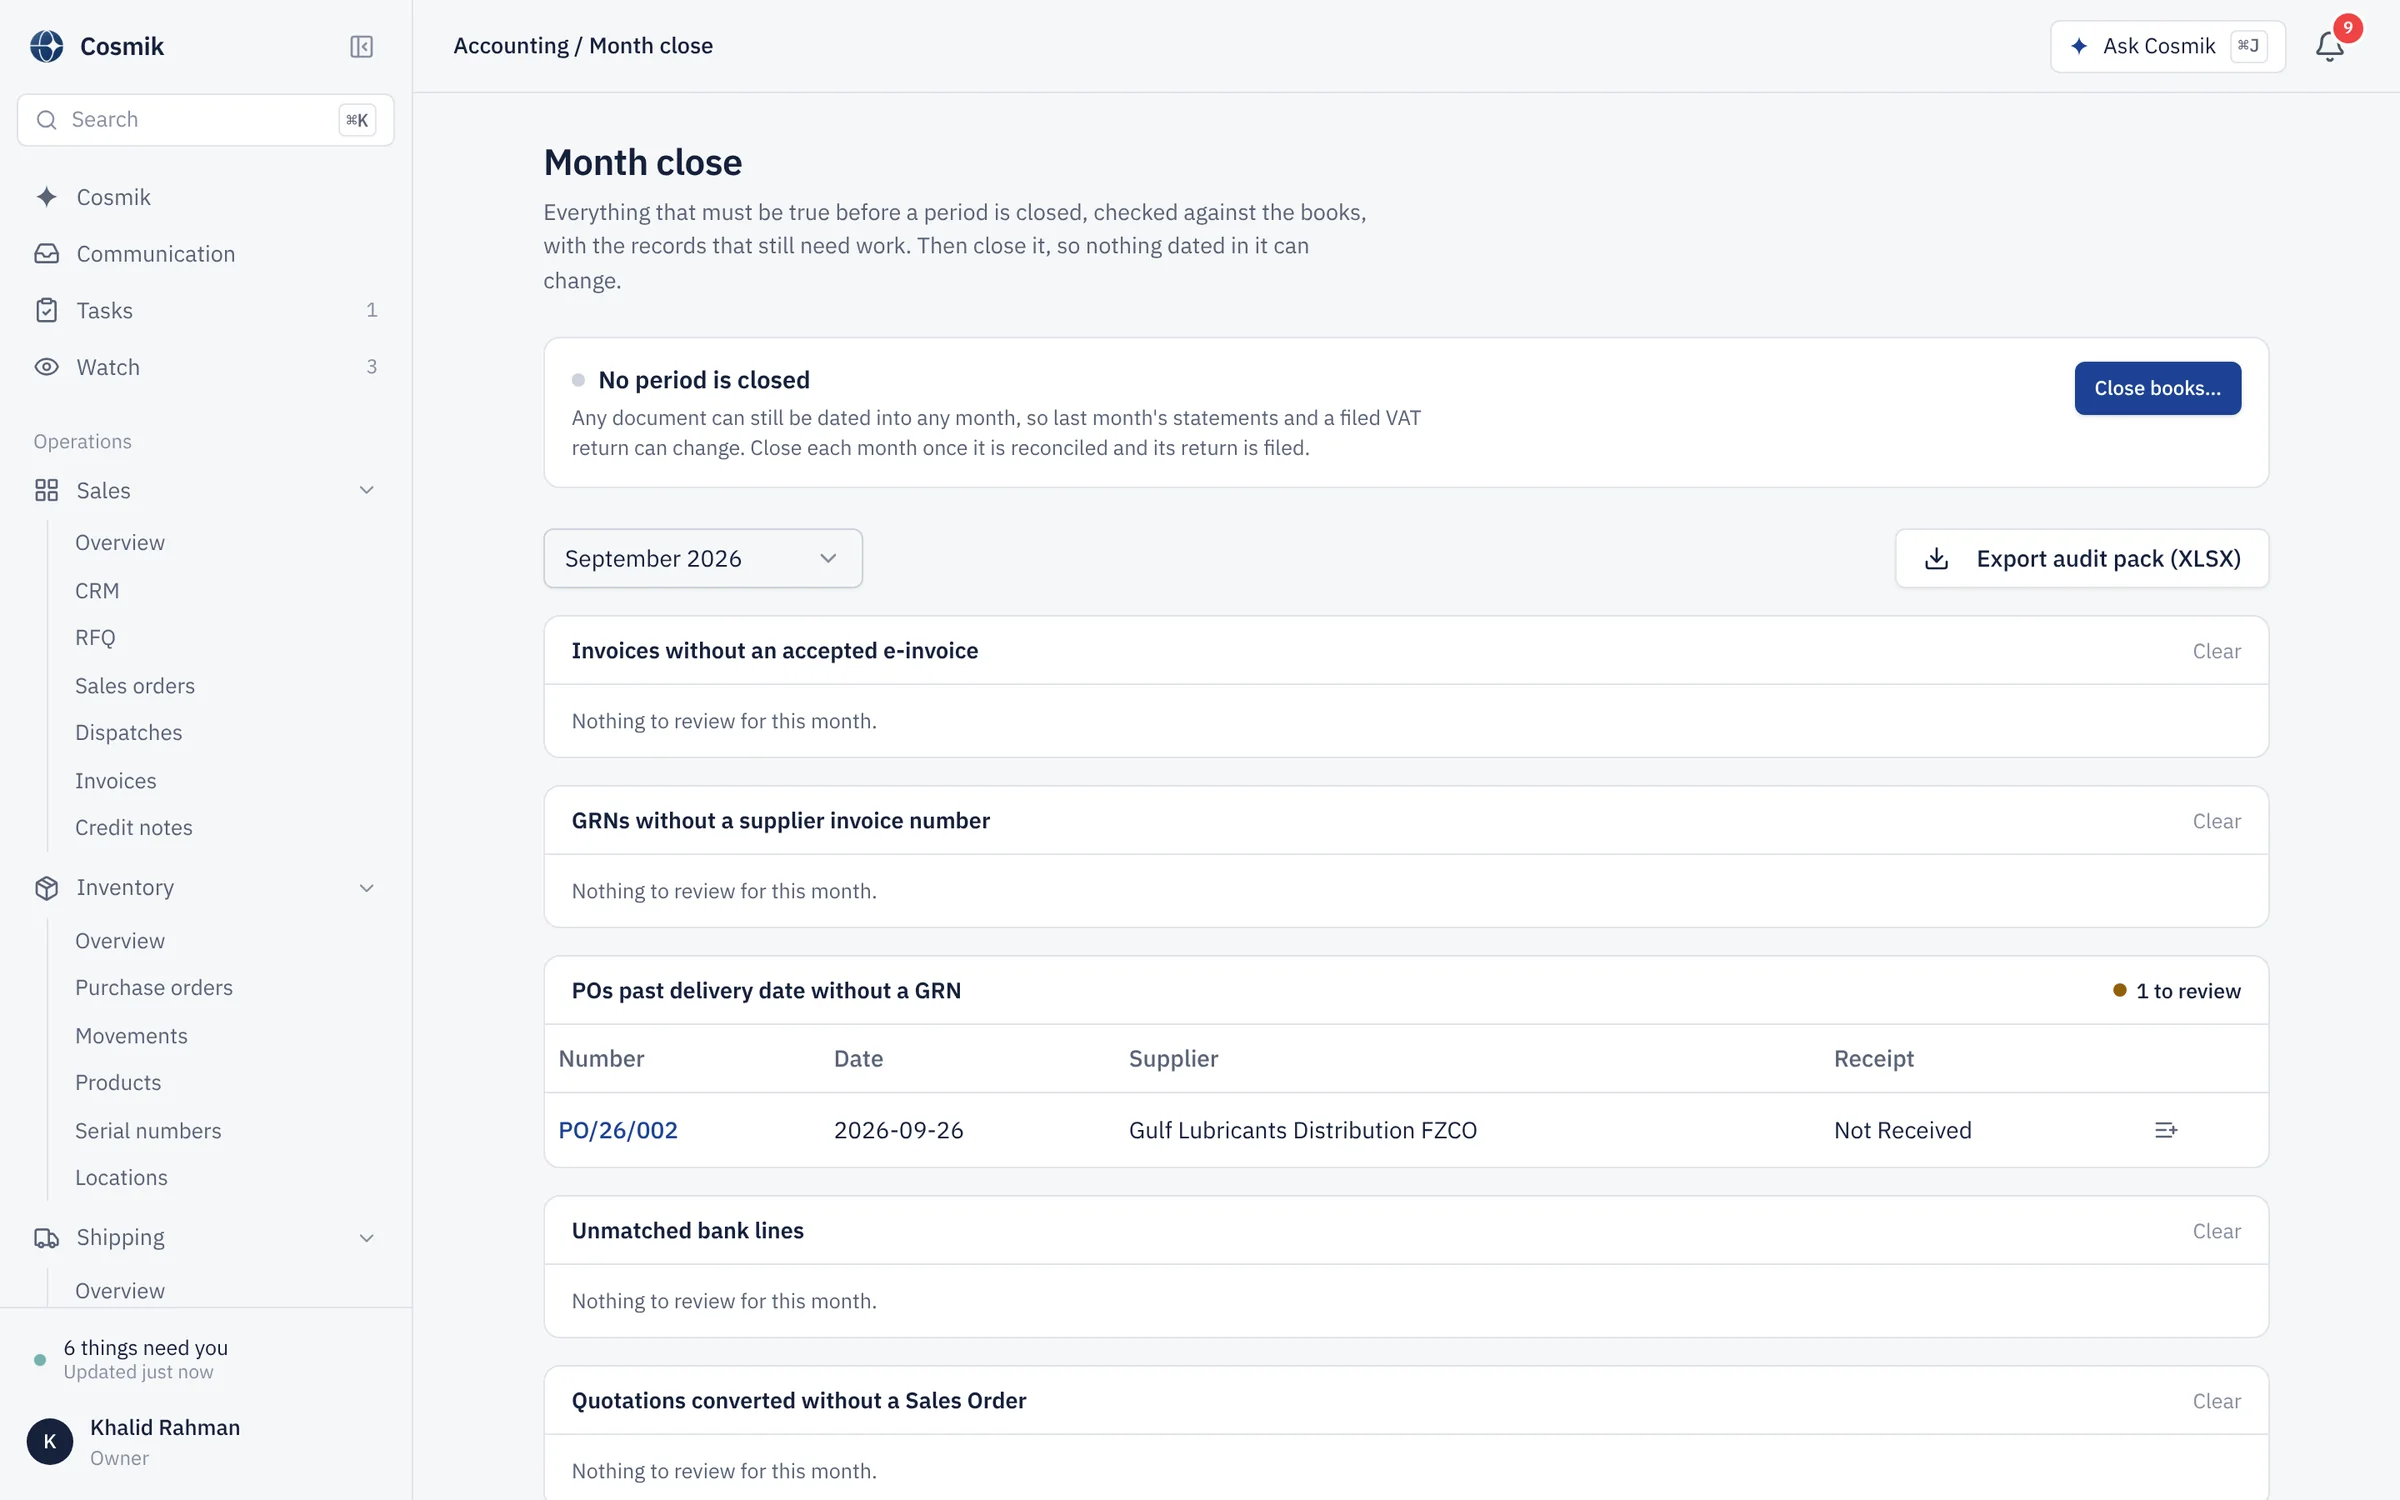Open CRM in the Sales menu

pos(97,590)
